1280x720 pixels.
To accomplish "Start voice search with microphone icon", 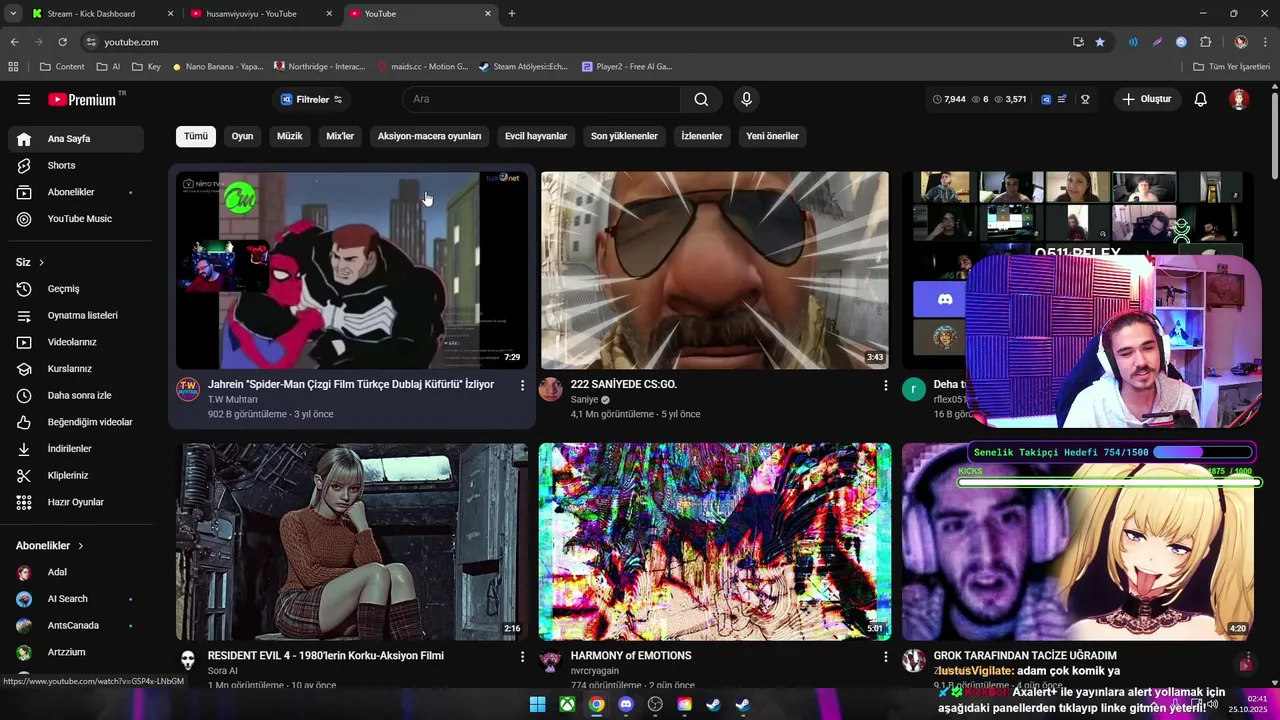I will (746, 99).
